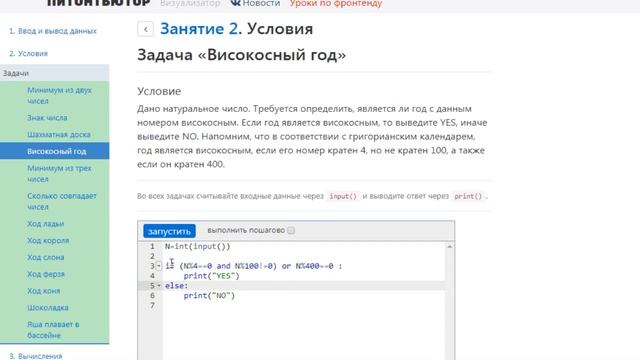
Task: Click the code editor scrollbar up arrow
Action: 449,247
